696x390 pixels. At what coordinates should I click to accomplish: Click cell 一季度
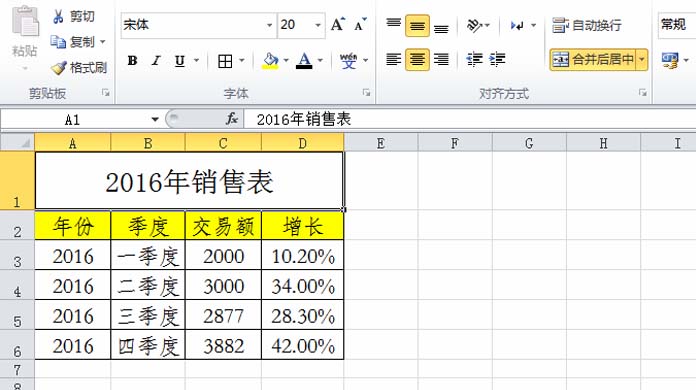pos(148,256)
